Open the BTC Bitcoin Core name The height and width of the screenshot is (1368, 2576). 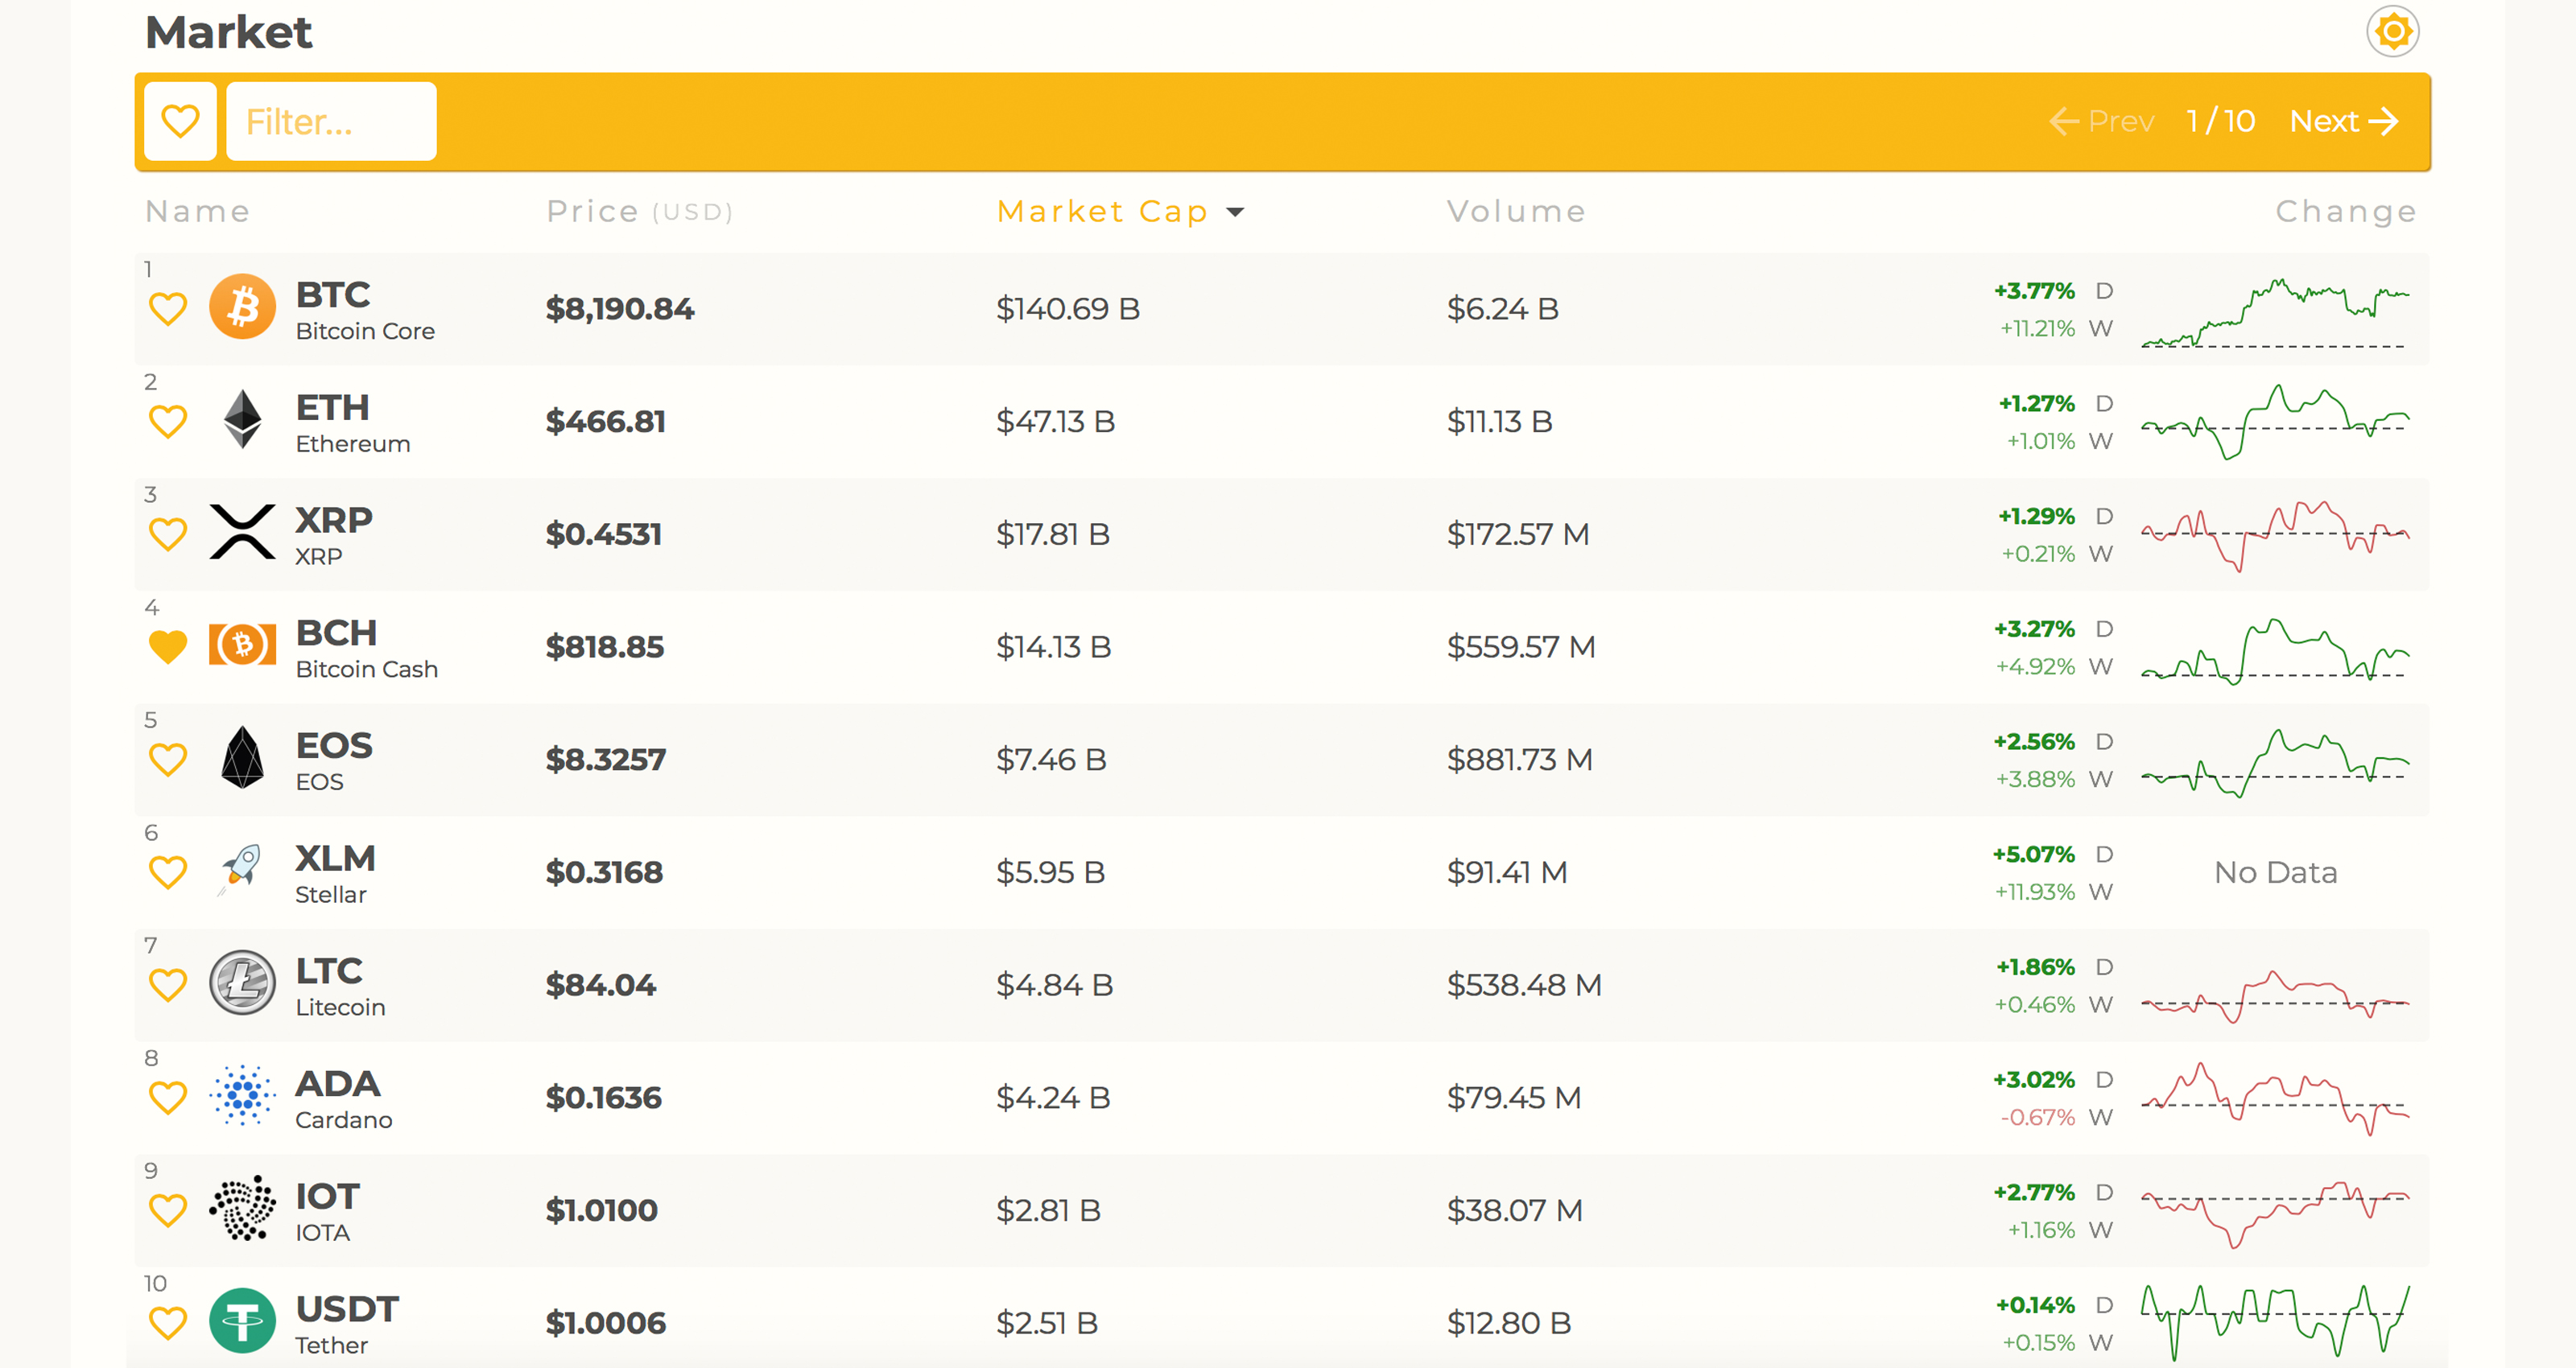tap(365, 311)
